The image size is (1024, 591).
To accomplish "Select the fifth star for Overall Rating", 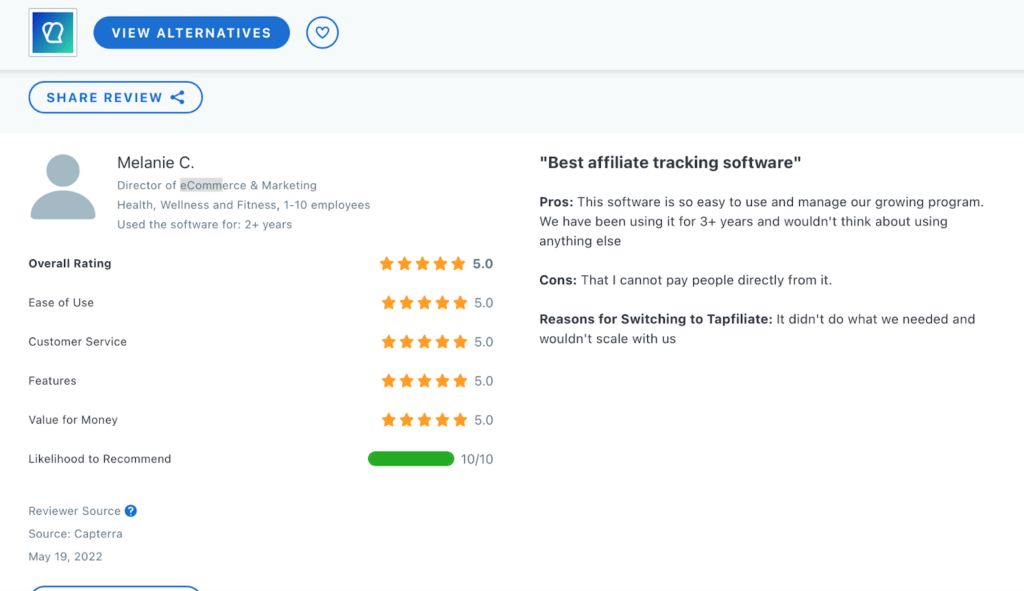I will [459, 263].
